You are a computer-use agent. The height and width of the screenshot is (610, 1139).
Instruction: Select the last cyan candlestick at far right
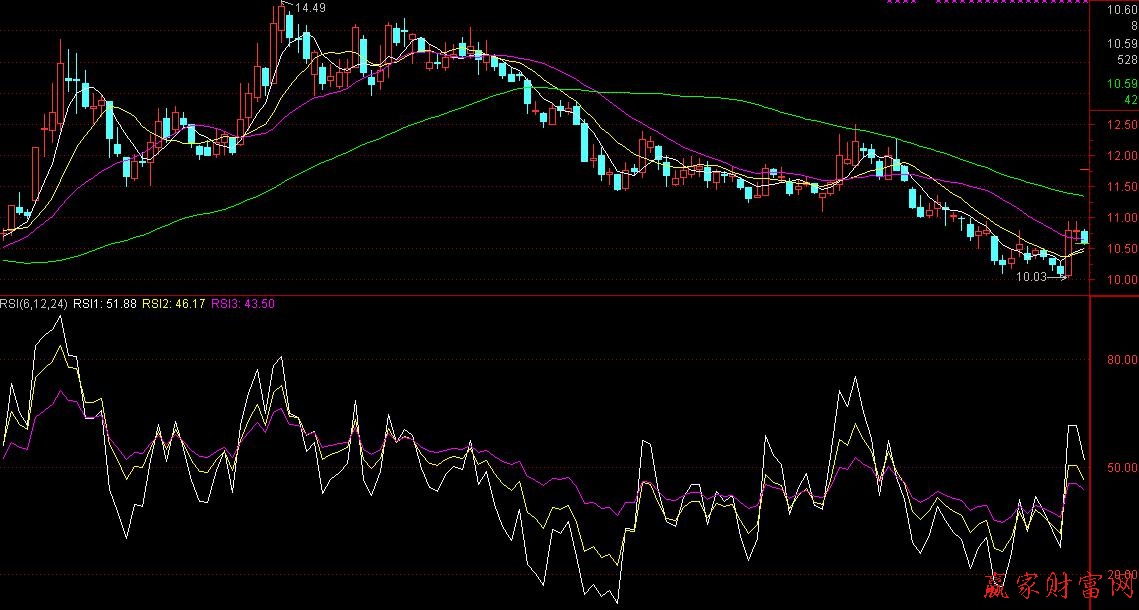pos(1085,237)
